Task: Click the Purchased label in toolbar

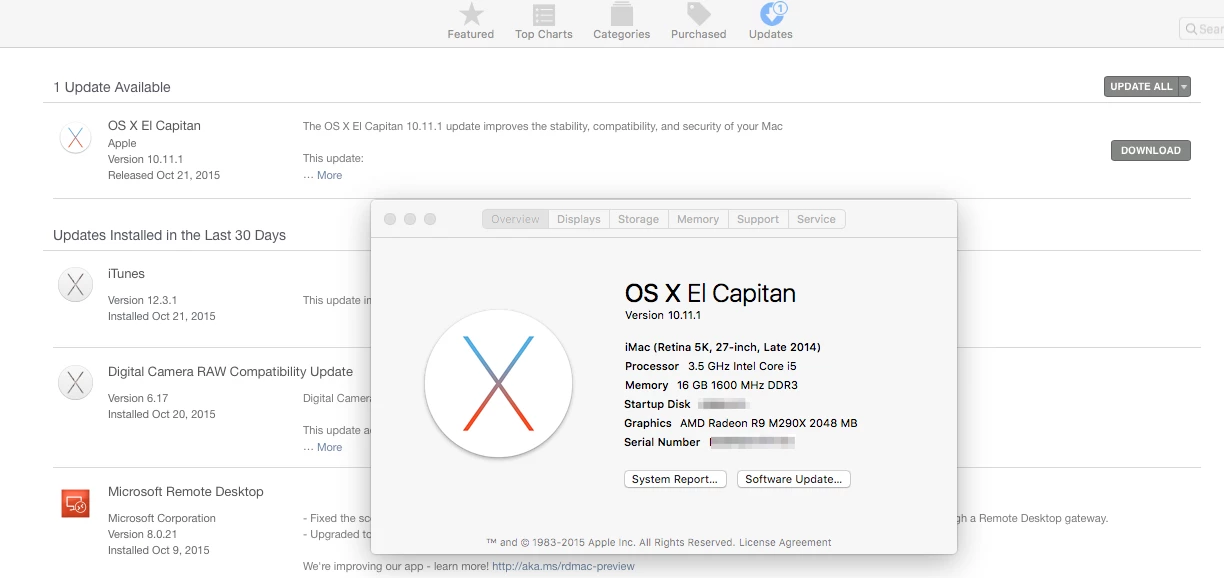Action: (699, 34)
